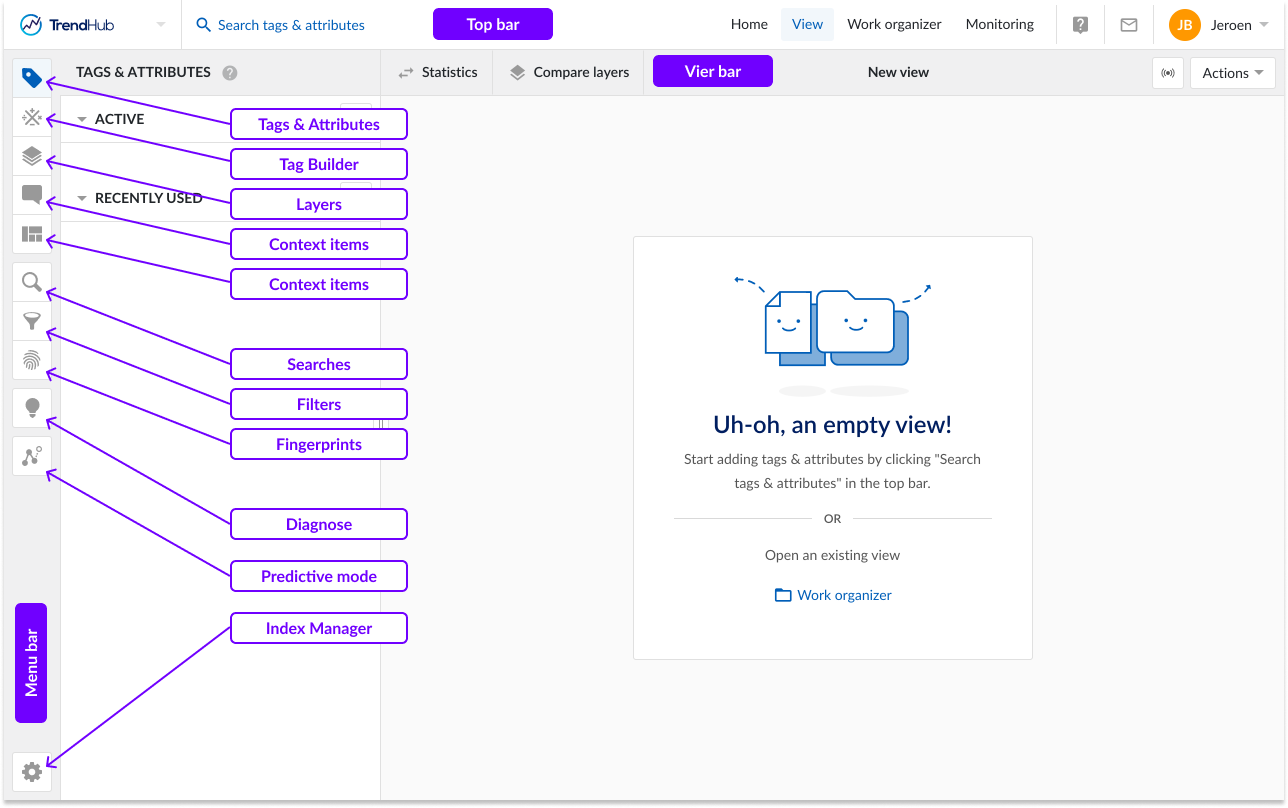Open the Searches magnifier icon in sidebar

32,282
